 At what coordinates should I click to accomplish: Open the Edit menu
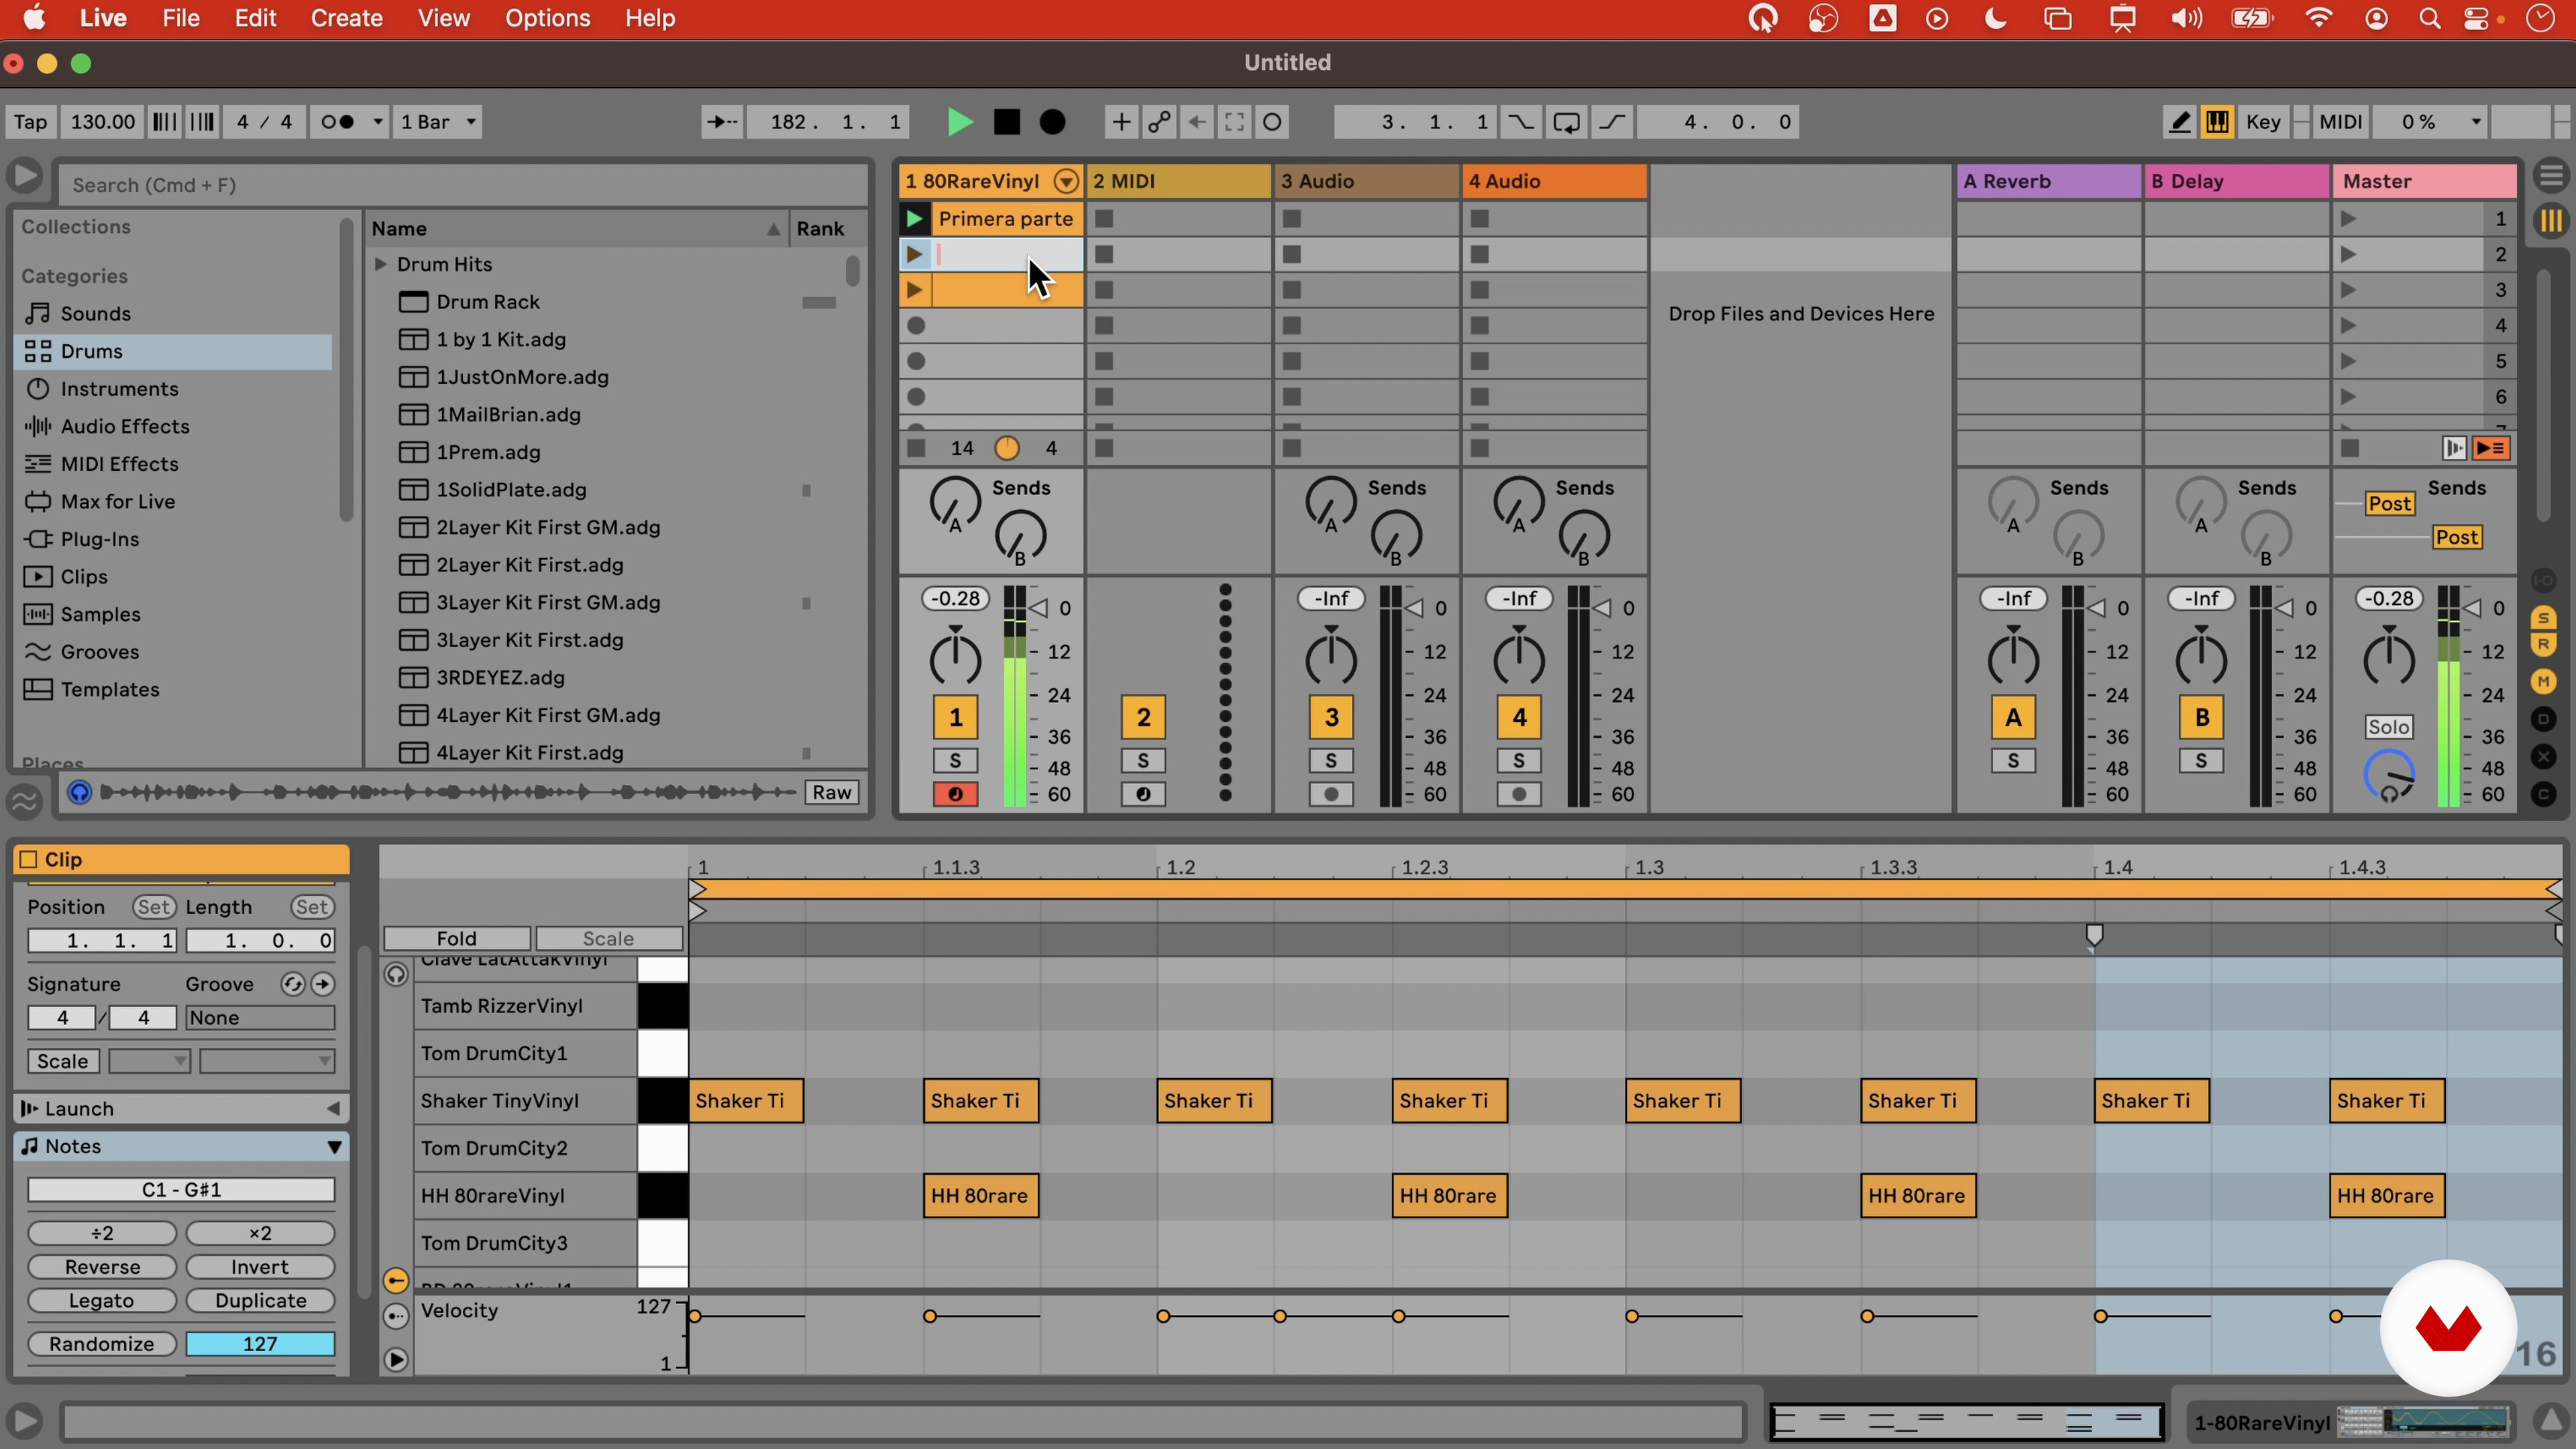click(x=255, y=18)
